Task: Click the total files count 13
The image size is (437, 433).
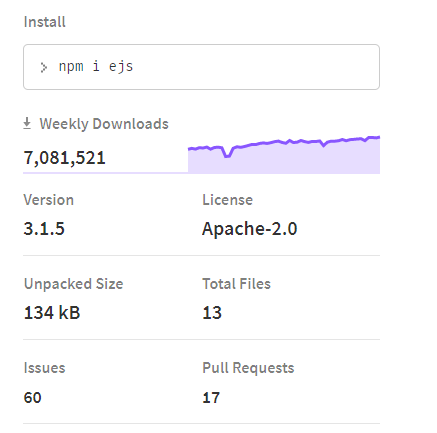Action: tap(212, 313)
